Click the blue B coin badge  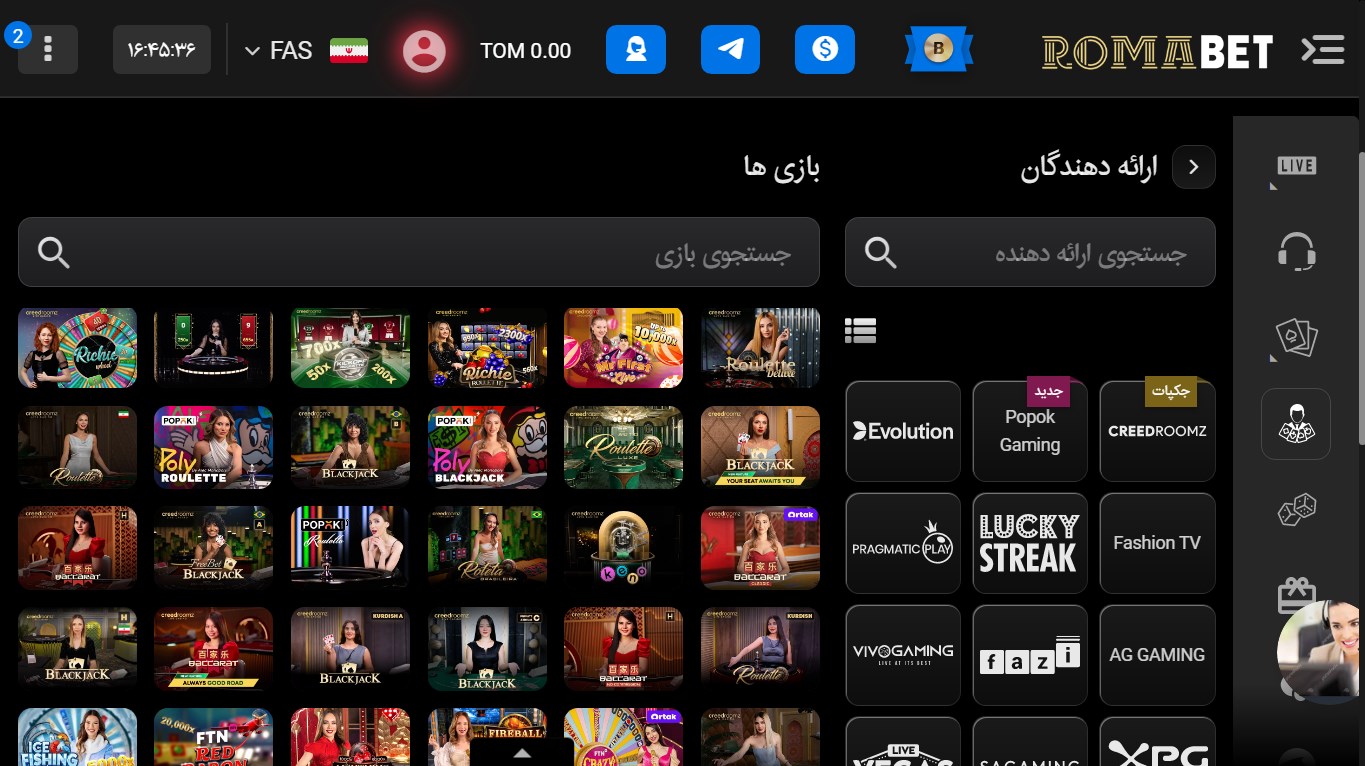[938, 47]
